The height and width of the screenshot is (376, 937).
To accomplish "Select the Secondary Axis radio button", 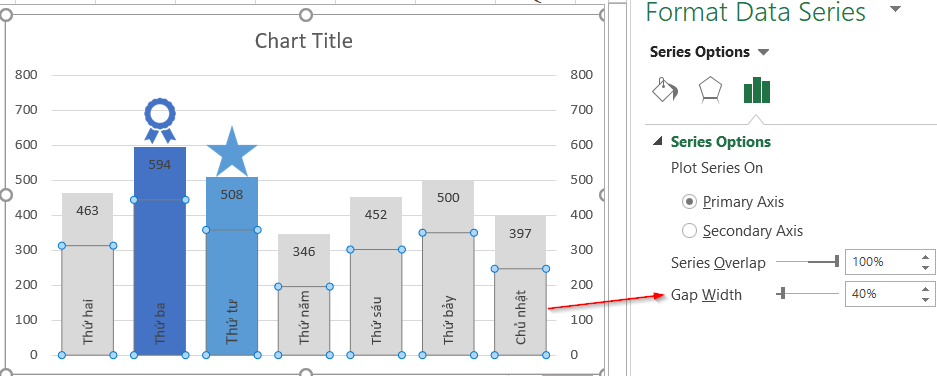I will (x=690, y=231).
